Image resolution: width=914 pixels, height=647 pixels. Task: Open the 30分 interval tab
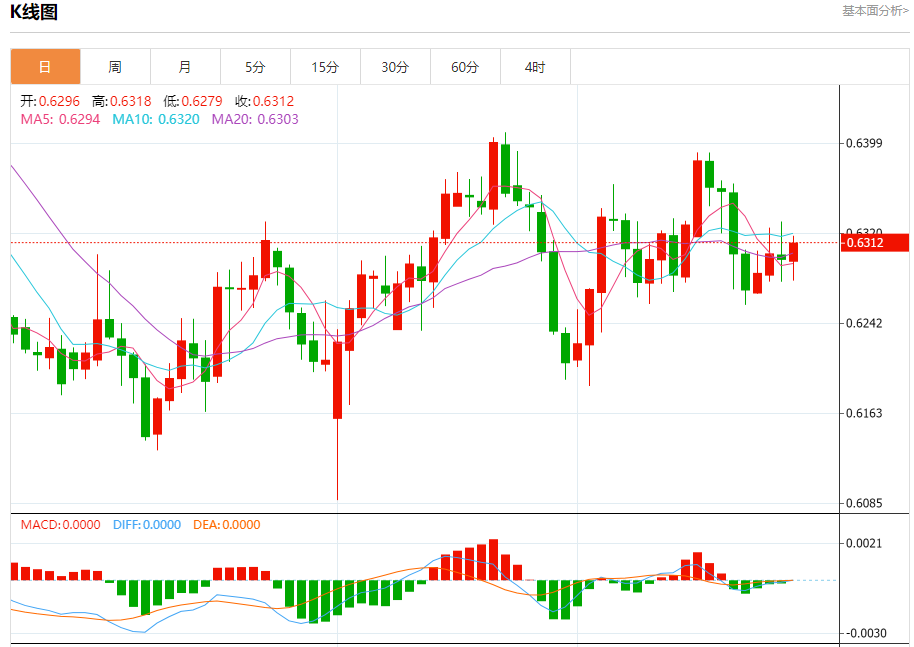[x=395, y=66]
